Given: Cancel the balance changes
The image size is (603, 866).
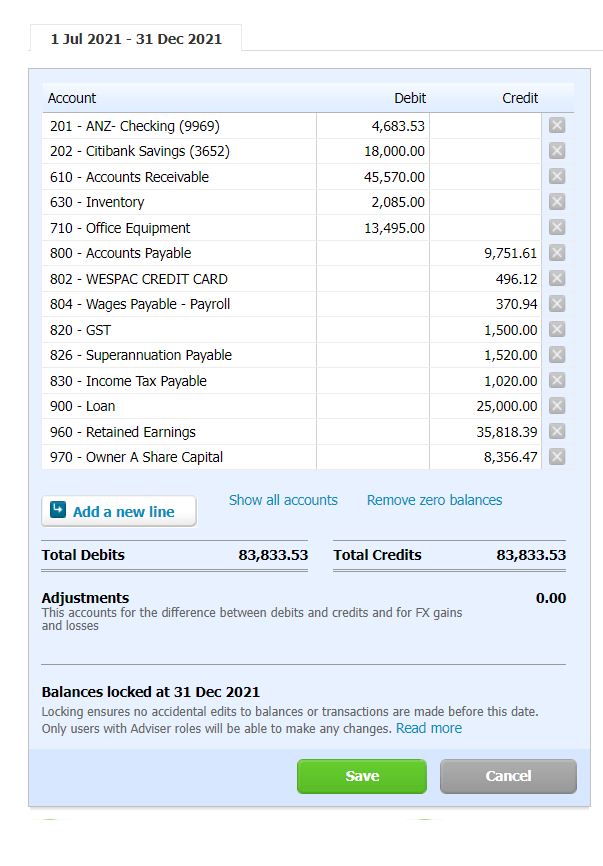Looking at the screenshot, I should click(508, 776).
